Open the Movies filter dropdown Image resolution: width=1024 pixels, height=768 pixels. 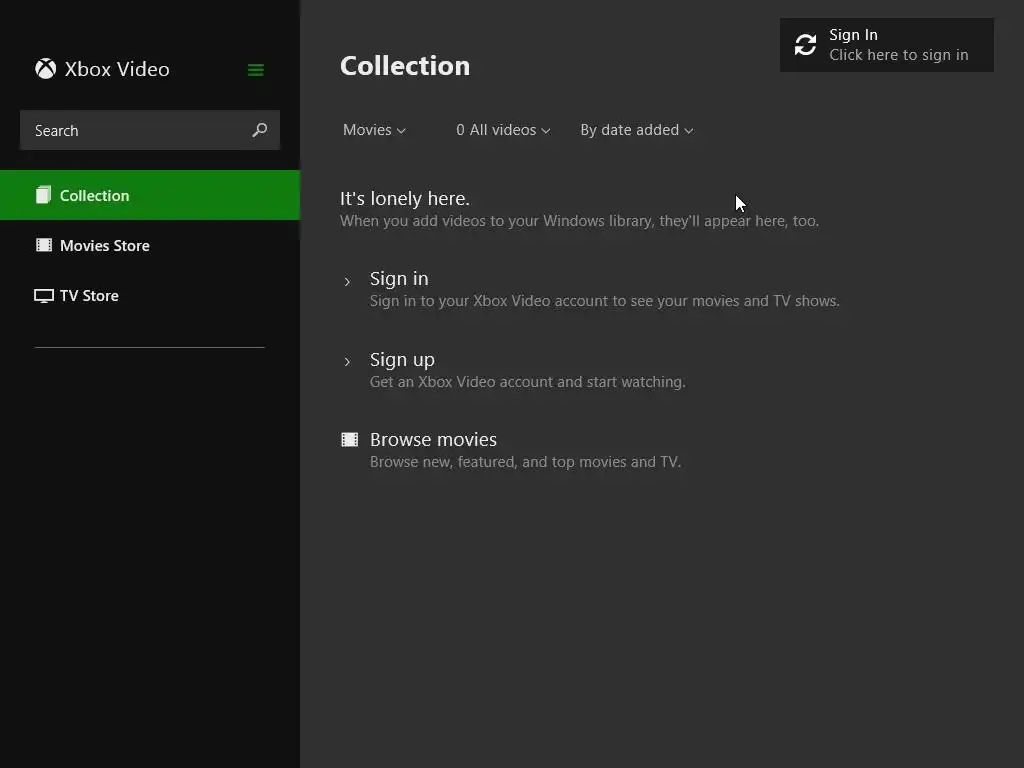[374, 130]
